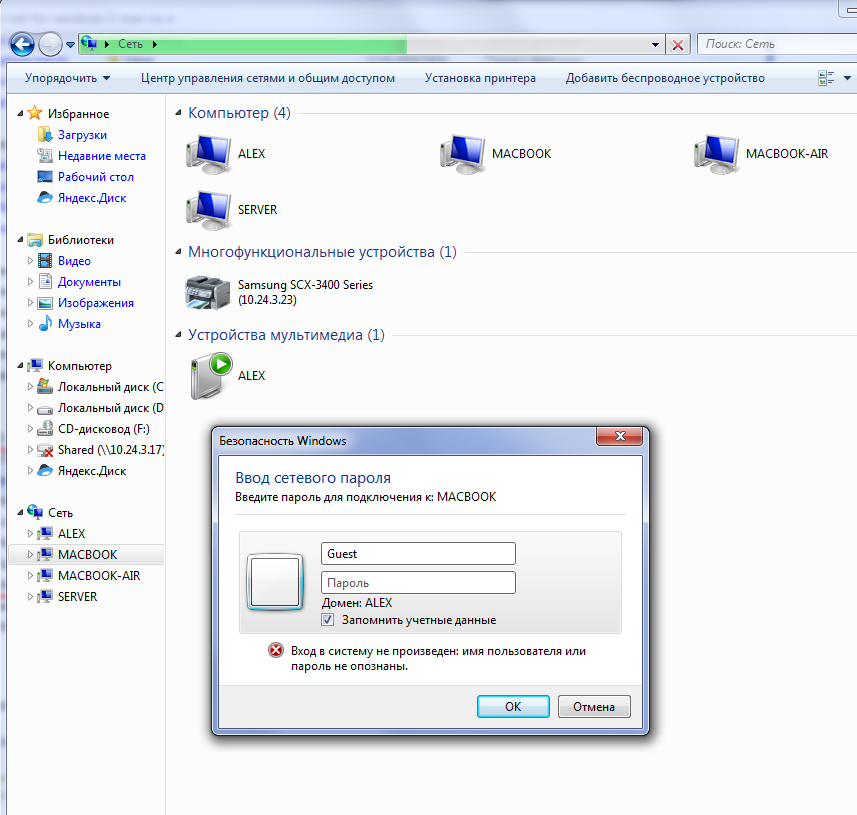Click Установка принтера in the toolbar

pos(480,78)
